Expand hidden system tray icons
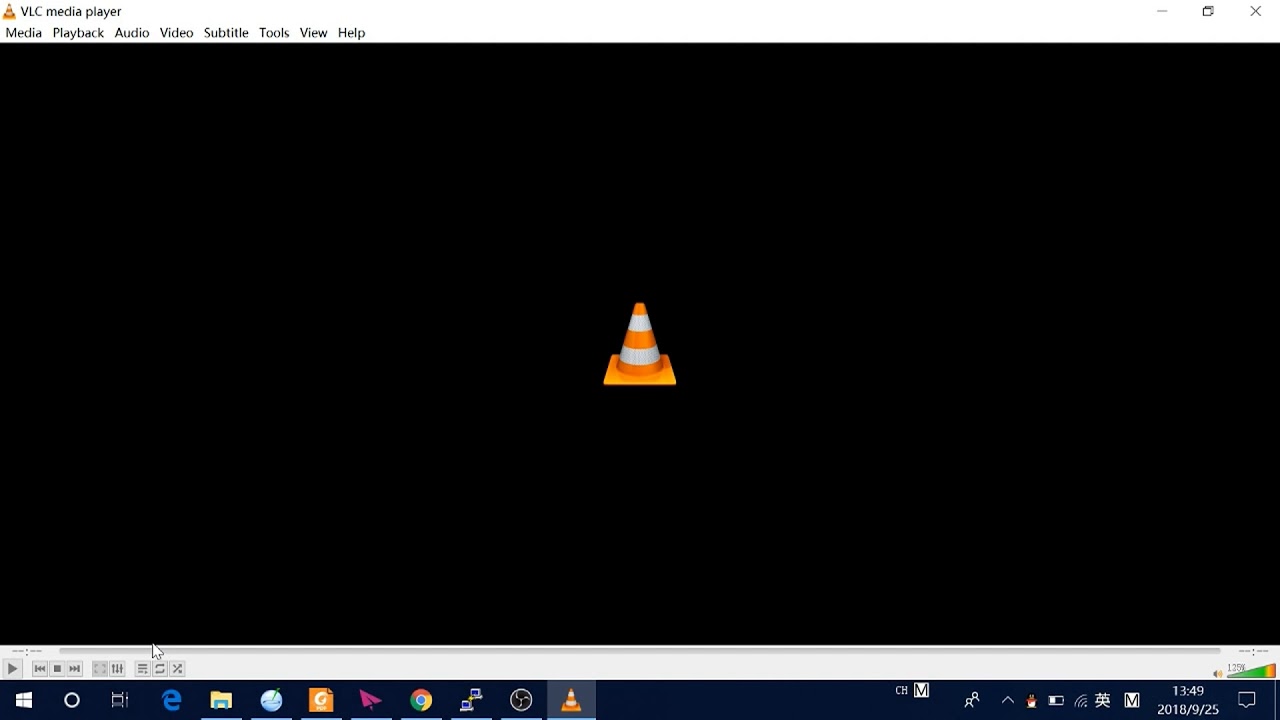 click(x=1008, y=701)
